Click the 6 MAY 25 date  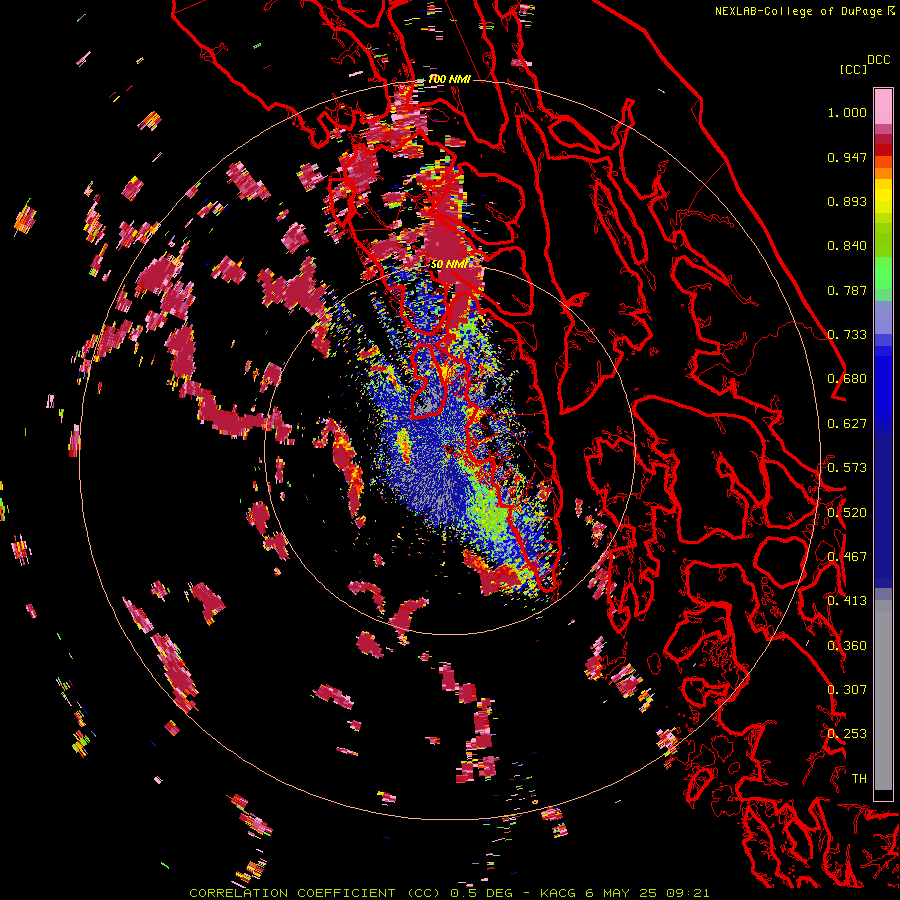click(622, 893)
